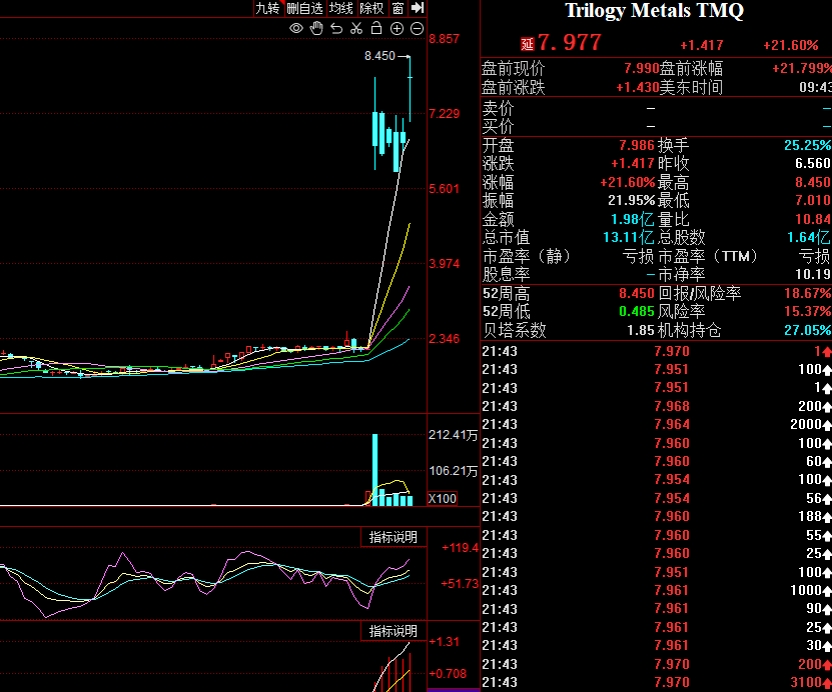Select the scissors cut tool

pyautogui.click(x=357, y=28)
